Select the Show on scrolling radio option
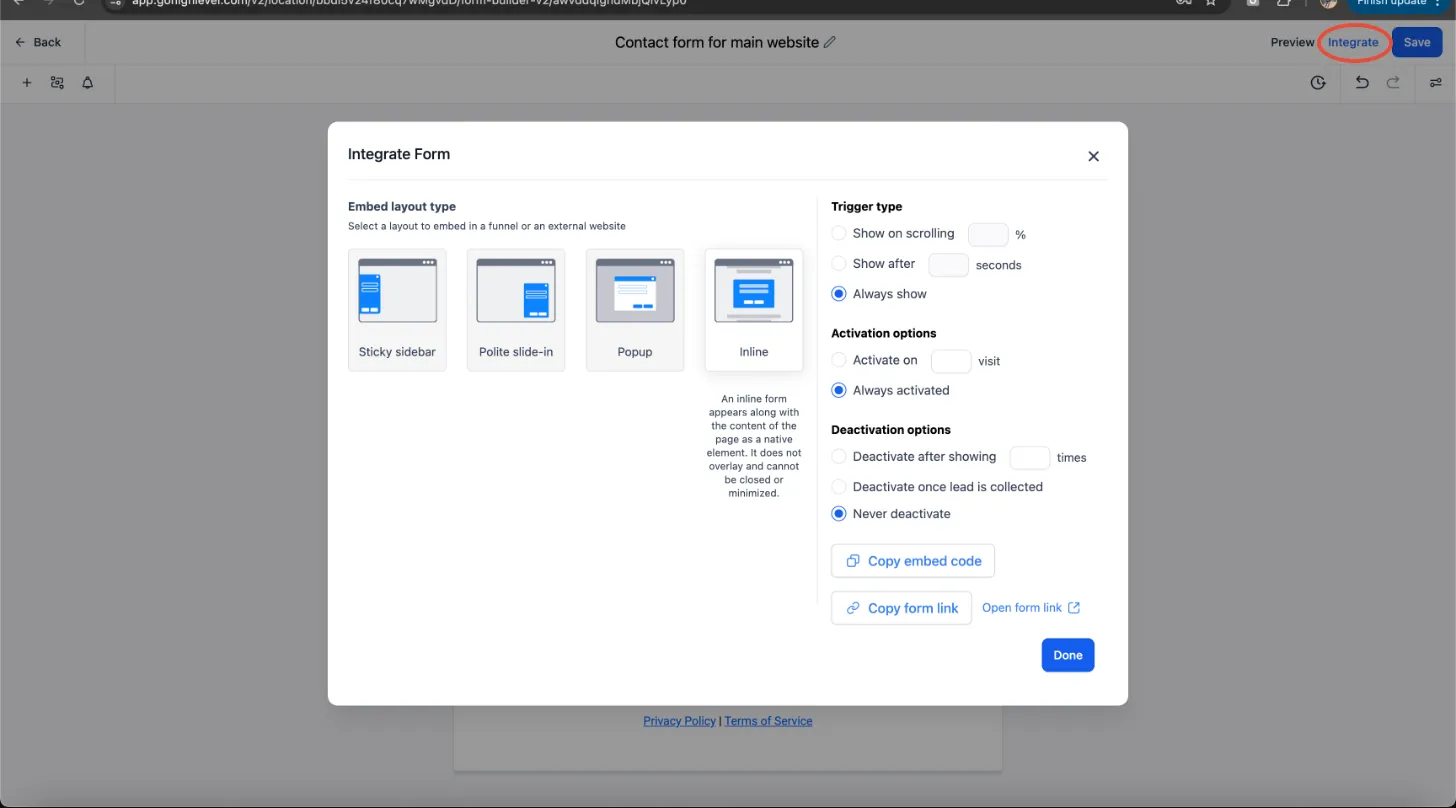Image resolution: width=1456 pixels, height=808 pixels. [839, 233]
